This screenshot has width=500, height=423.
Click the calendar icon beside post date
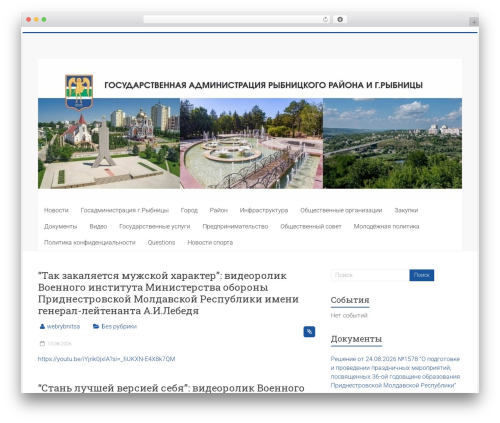(x=42, y=344)
